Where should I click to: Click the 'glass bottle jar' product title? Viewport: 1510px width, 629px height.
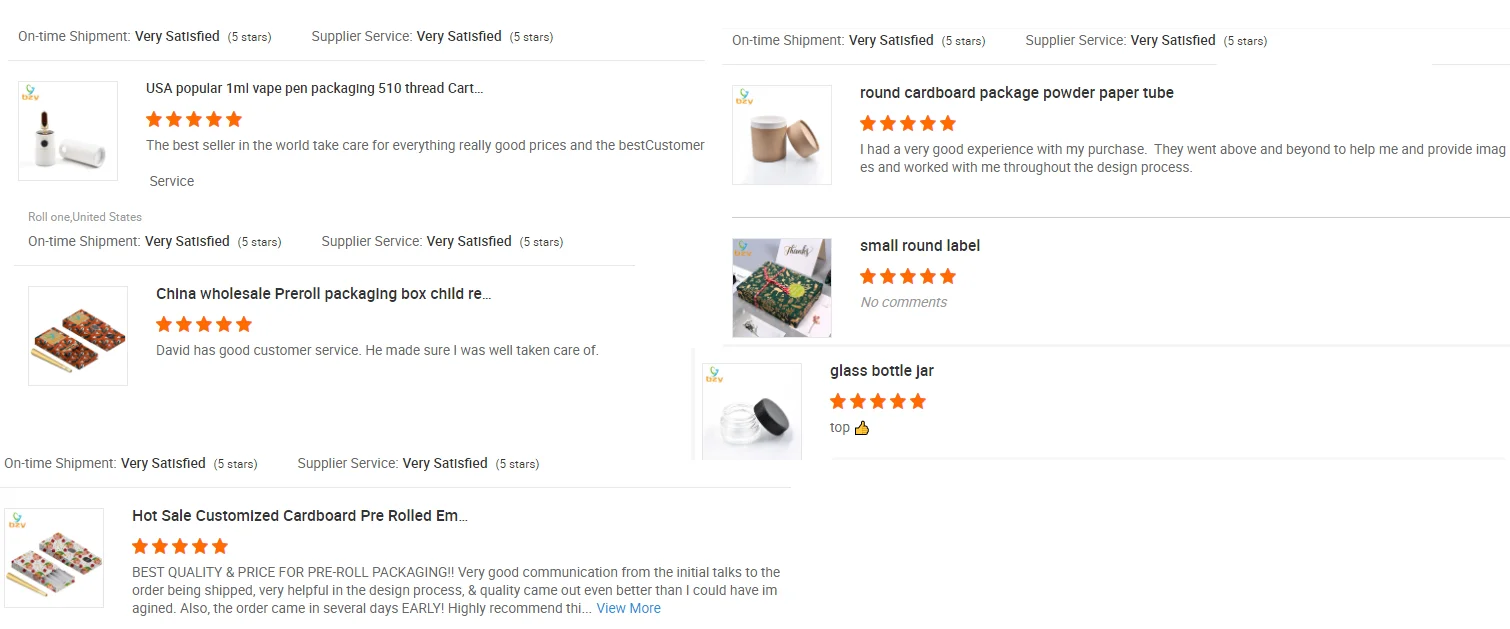point(881,371)
